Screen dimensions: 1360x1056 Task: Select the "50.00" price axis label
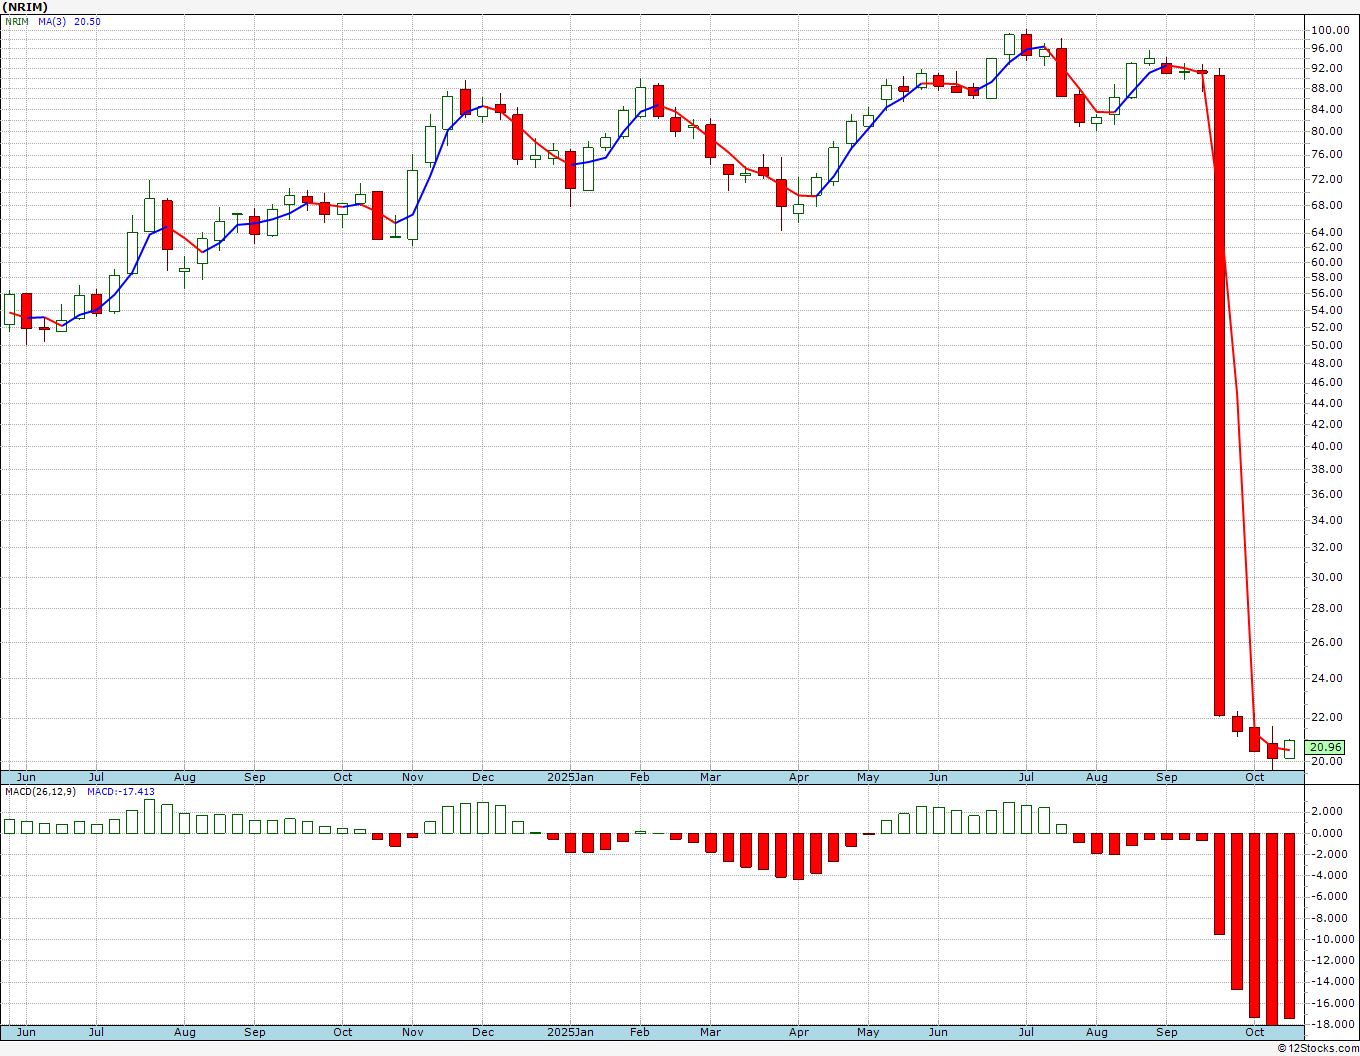coord(1326,345)
